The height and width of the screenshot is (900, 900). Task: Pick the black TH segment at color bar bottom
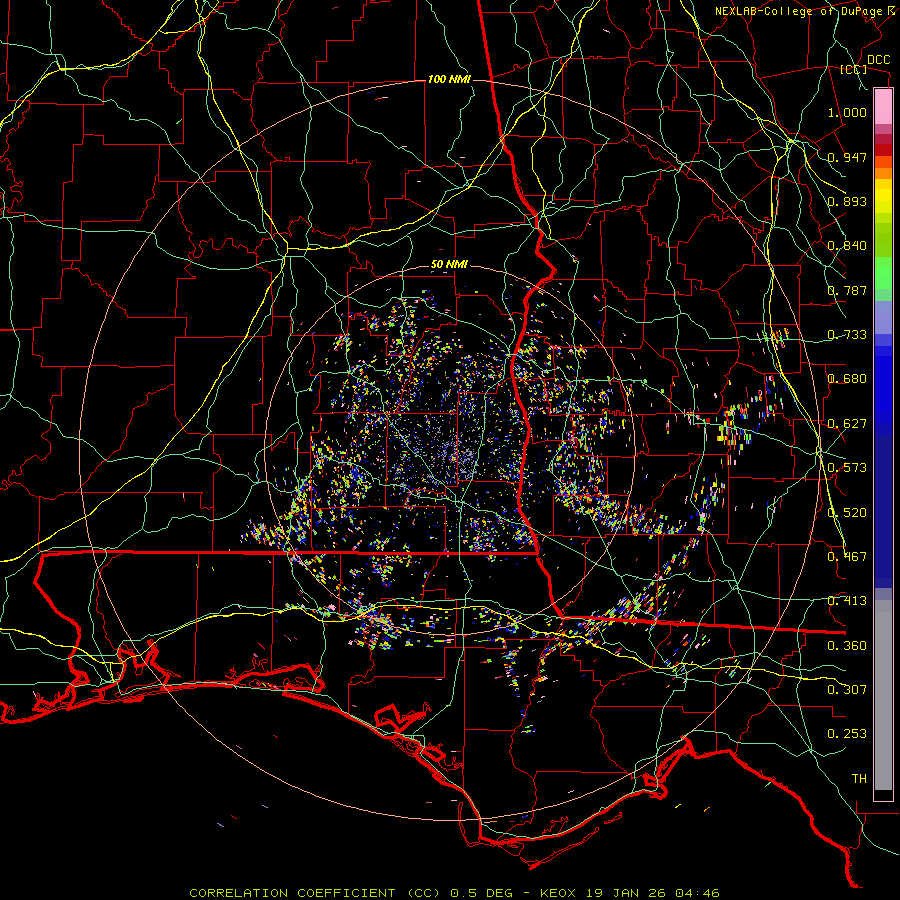click(x=883, y=794)
